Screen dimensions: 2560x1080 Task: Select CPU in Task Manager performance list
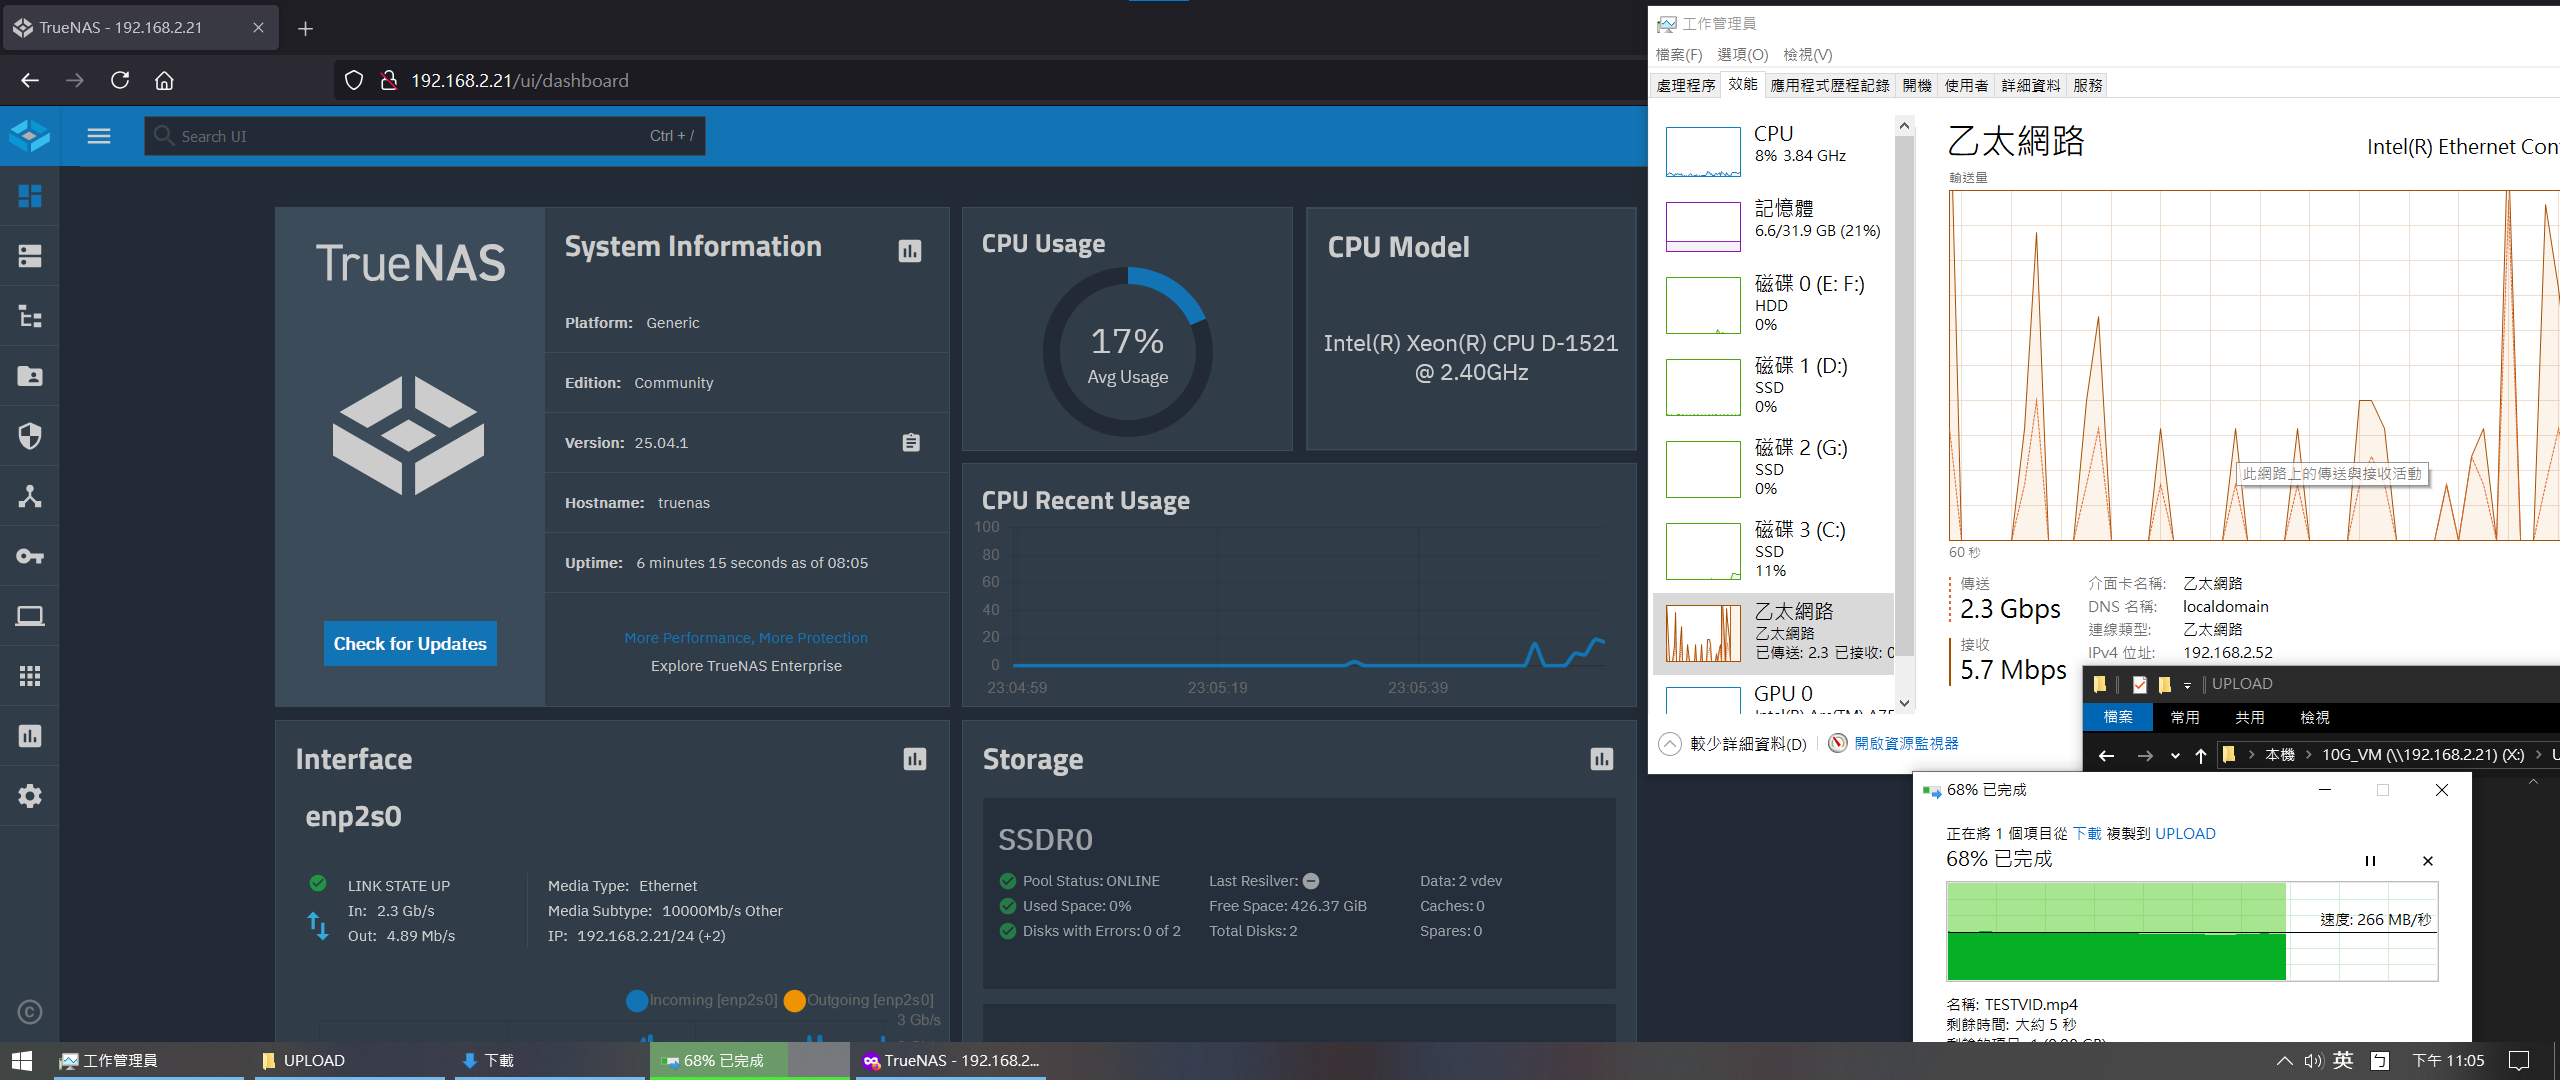pyautogui.click(x=1775, y=151)
